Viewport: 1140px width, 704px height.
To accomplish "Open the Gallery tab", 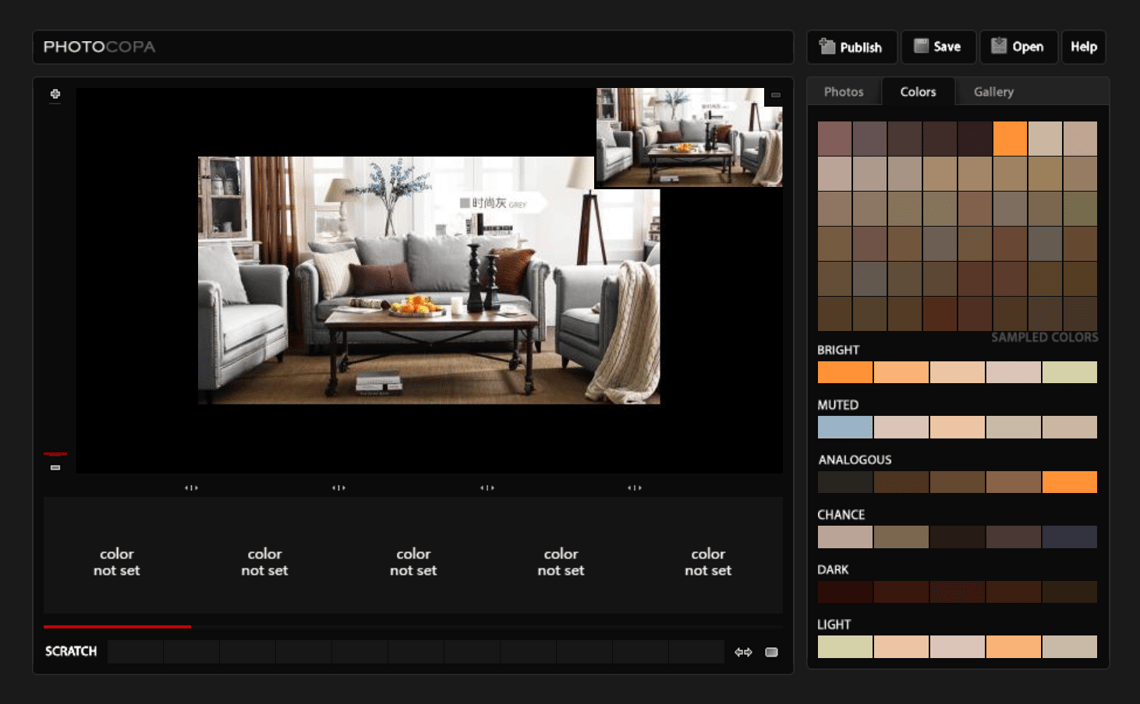I will click(x=992, y=91).
